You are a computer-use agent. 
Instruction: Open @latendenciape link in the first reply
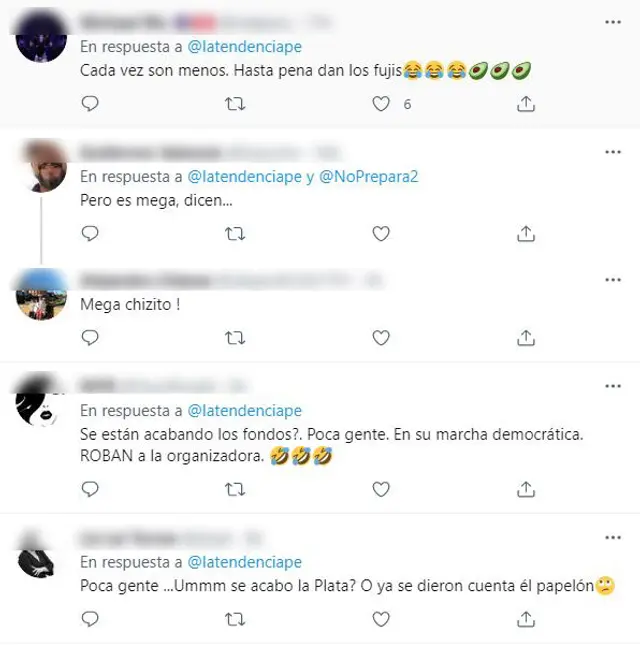click(244, 47)
